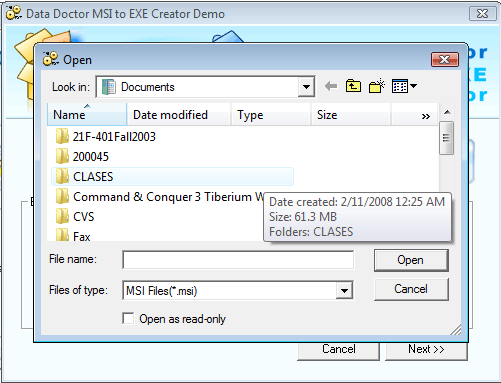
Task: Select the 21F-401Fall2003 folder name
Action: (114, 137)
